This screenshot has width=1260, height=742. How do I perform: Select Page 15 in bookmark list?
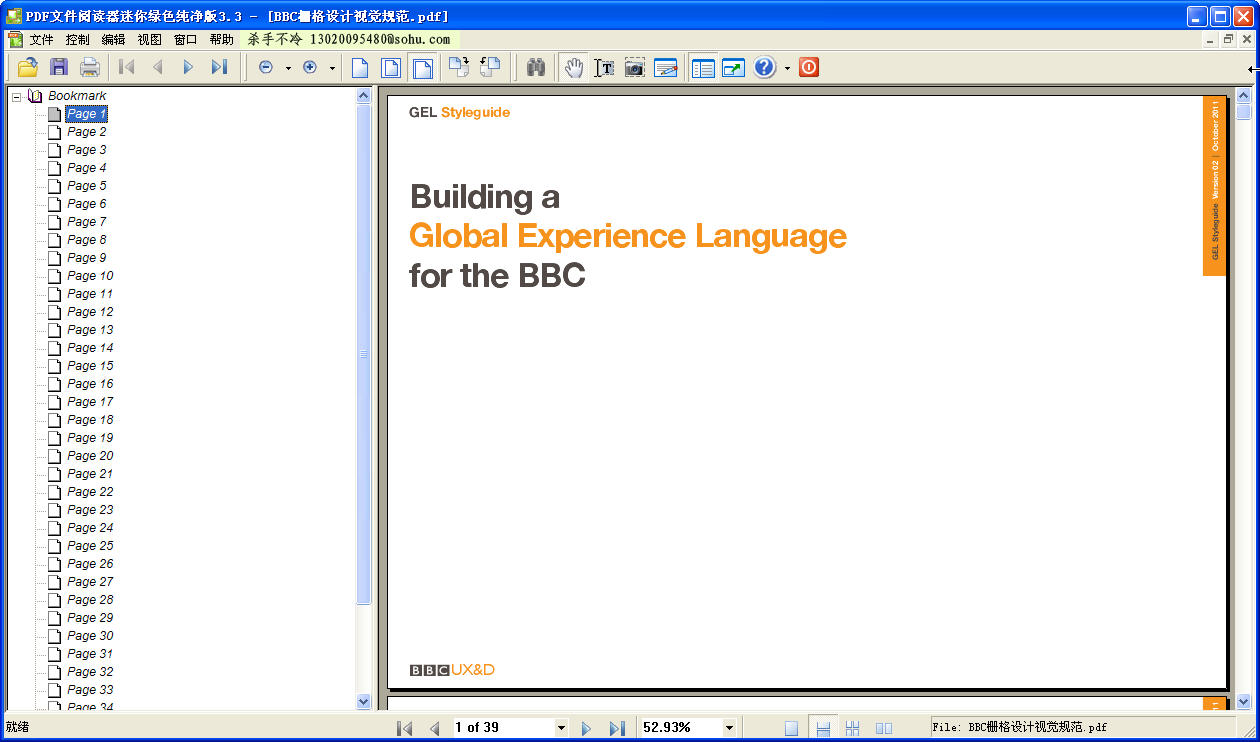(x=90, y=366)
